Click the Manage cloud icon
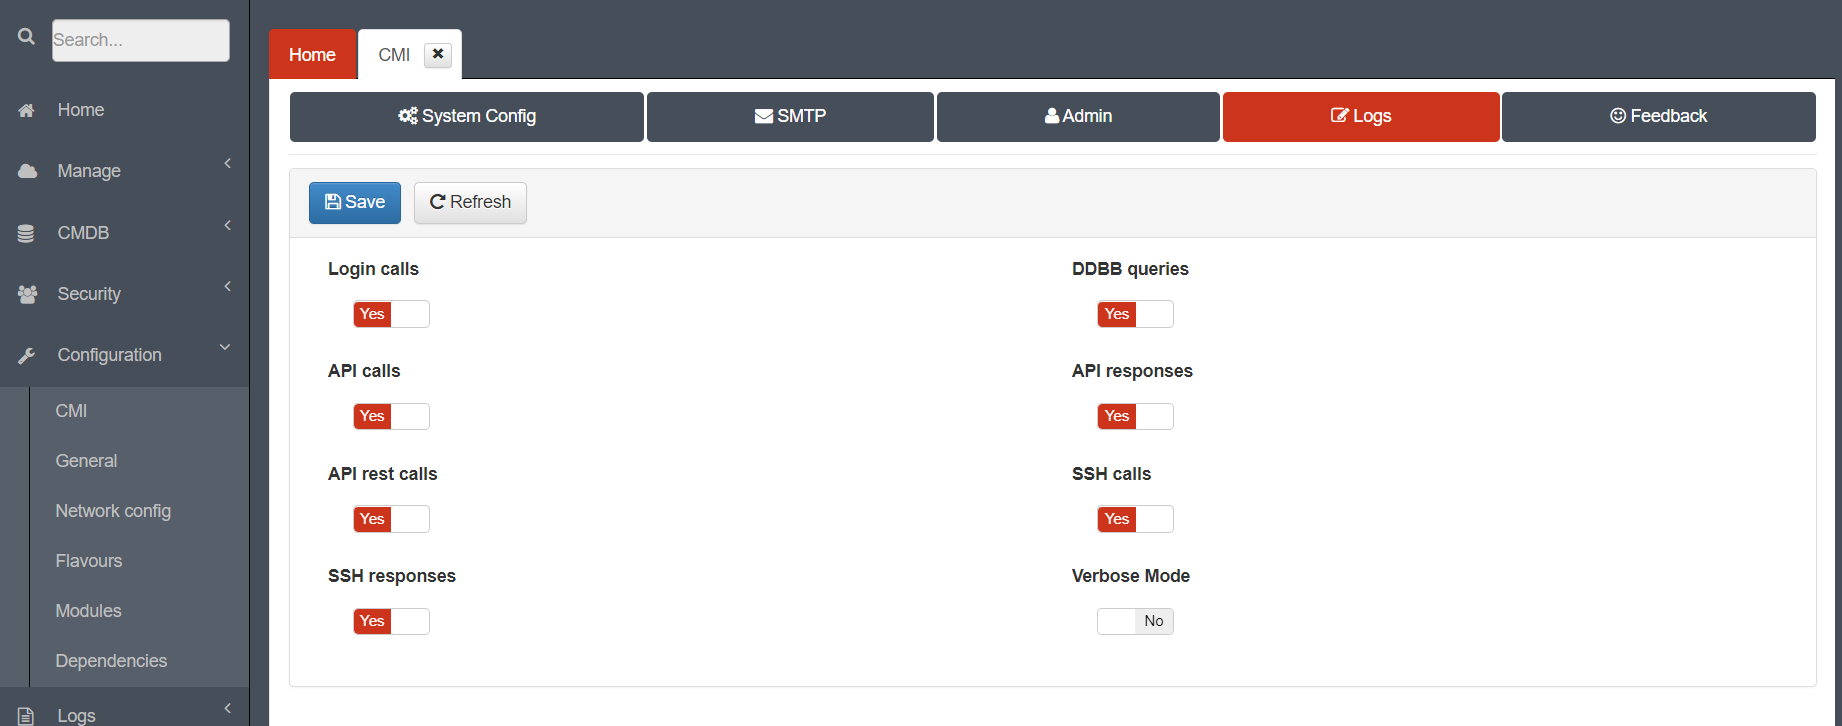 click(x=27, y=172)
